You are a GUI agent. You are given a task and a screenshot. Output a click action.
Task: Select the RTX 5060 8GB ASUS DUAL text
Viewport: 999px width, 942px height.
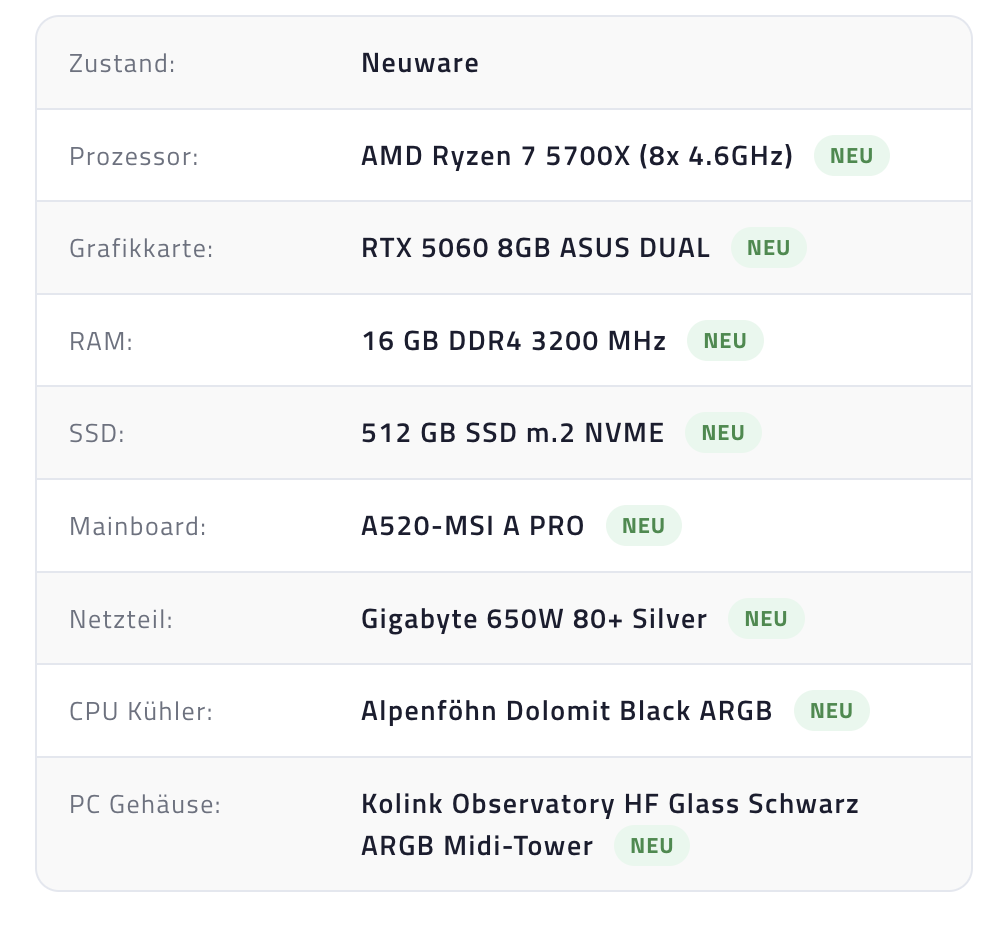tap(535, 248)
